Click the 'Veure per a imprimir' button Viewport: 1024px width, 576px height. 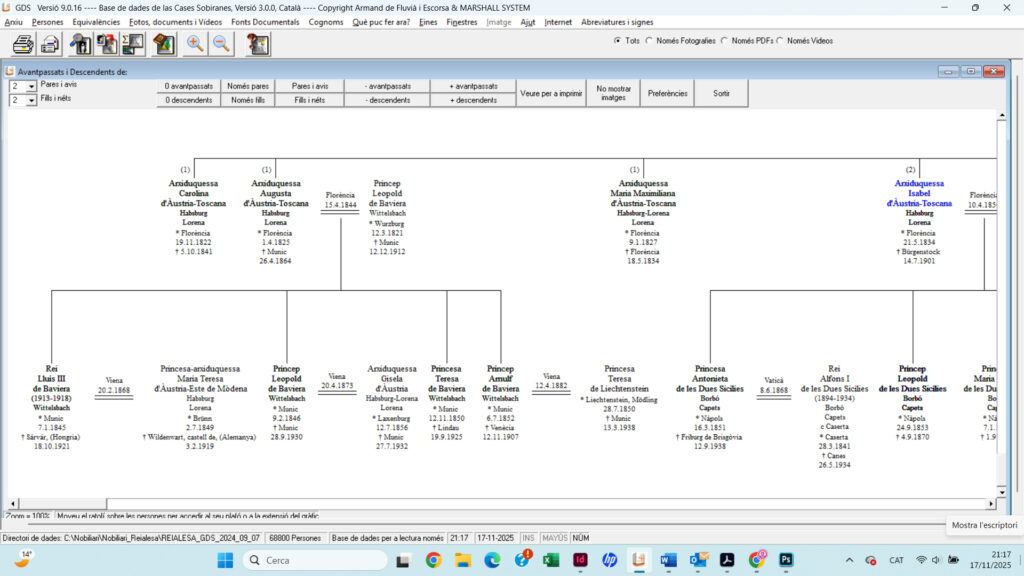coord(551,93)
